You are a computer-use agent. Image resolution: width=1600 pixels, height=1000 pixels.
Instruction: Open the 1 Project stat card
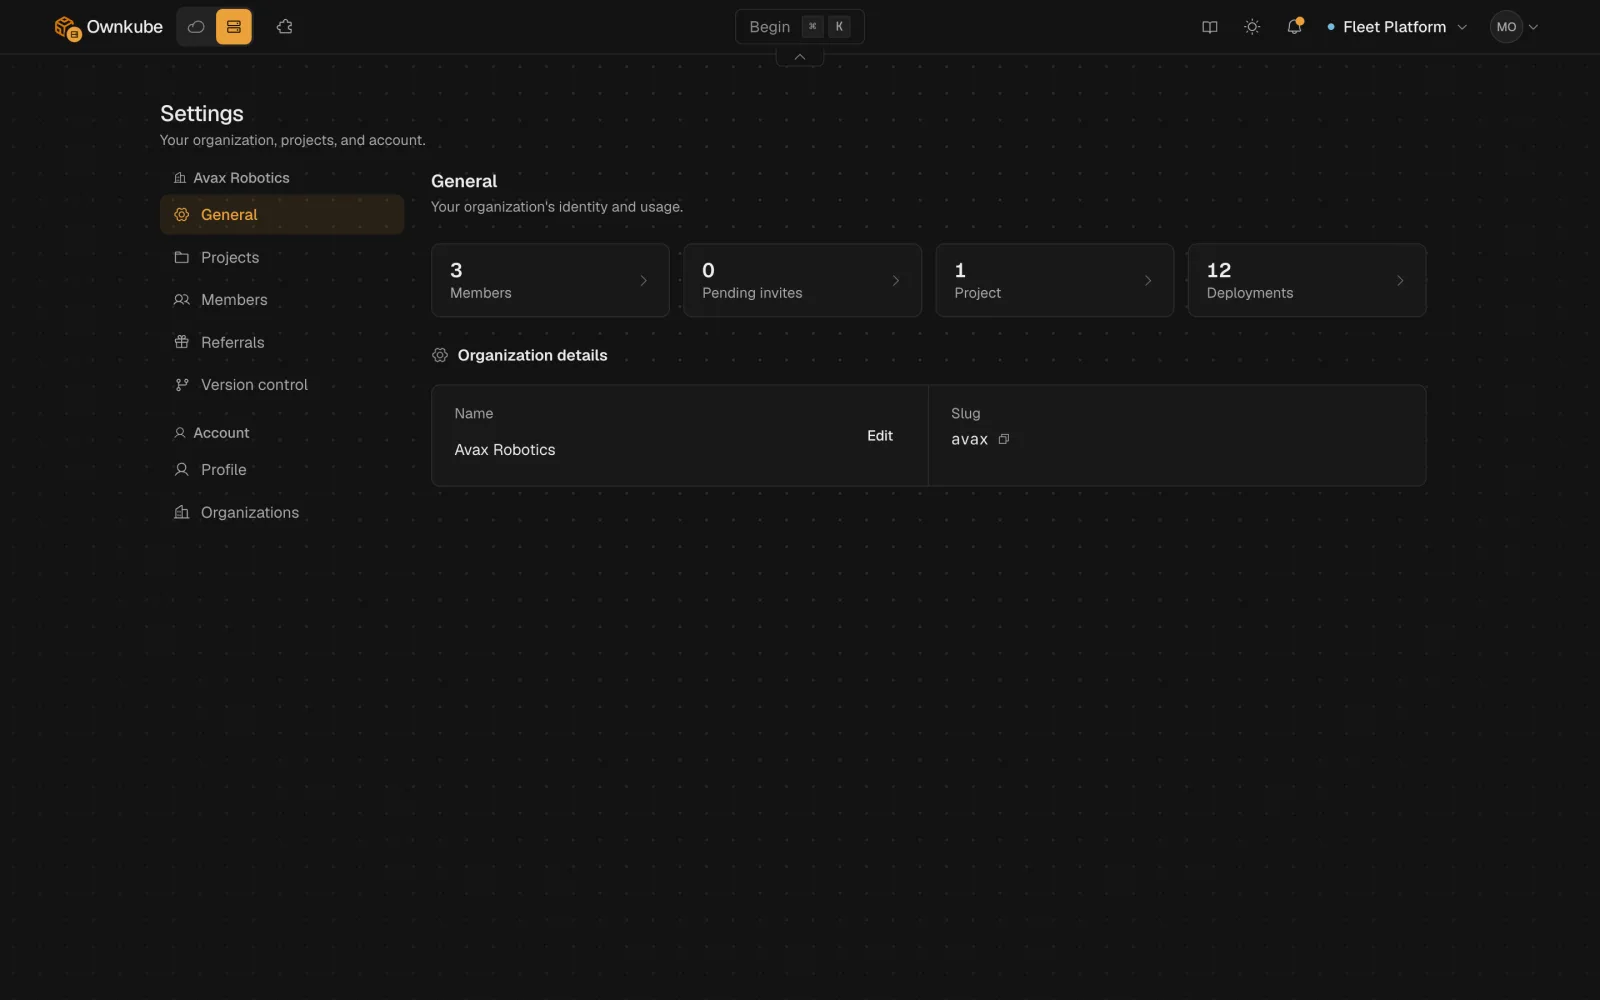click(1054, 280)
